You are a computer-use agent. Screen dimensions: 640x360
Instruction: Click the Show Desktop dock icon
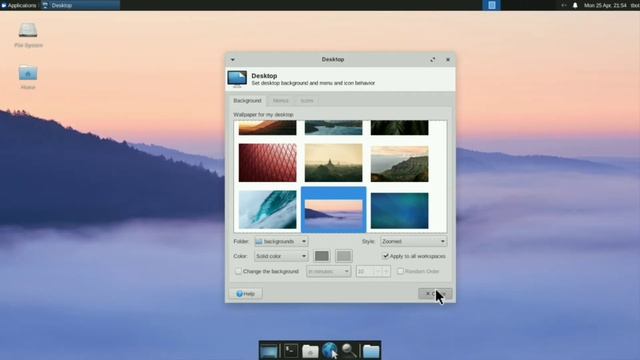tap(269, 351)
